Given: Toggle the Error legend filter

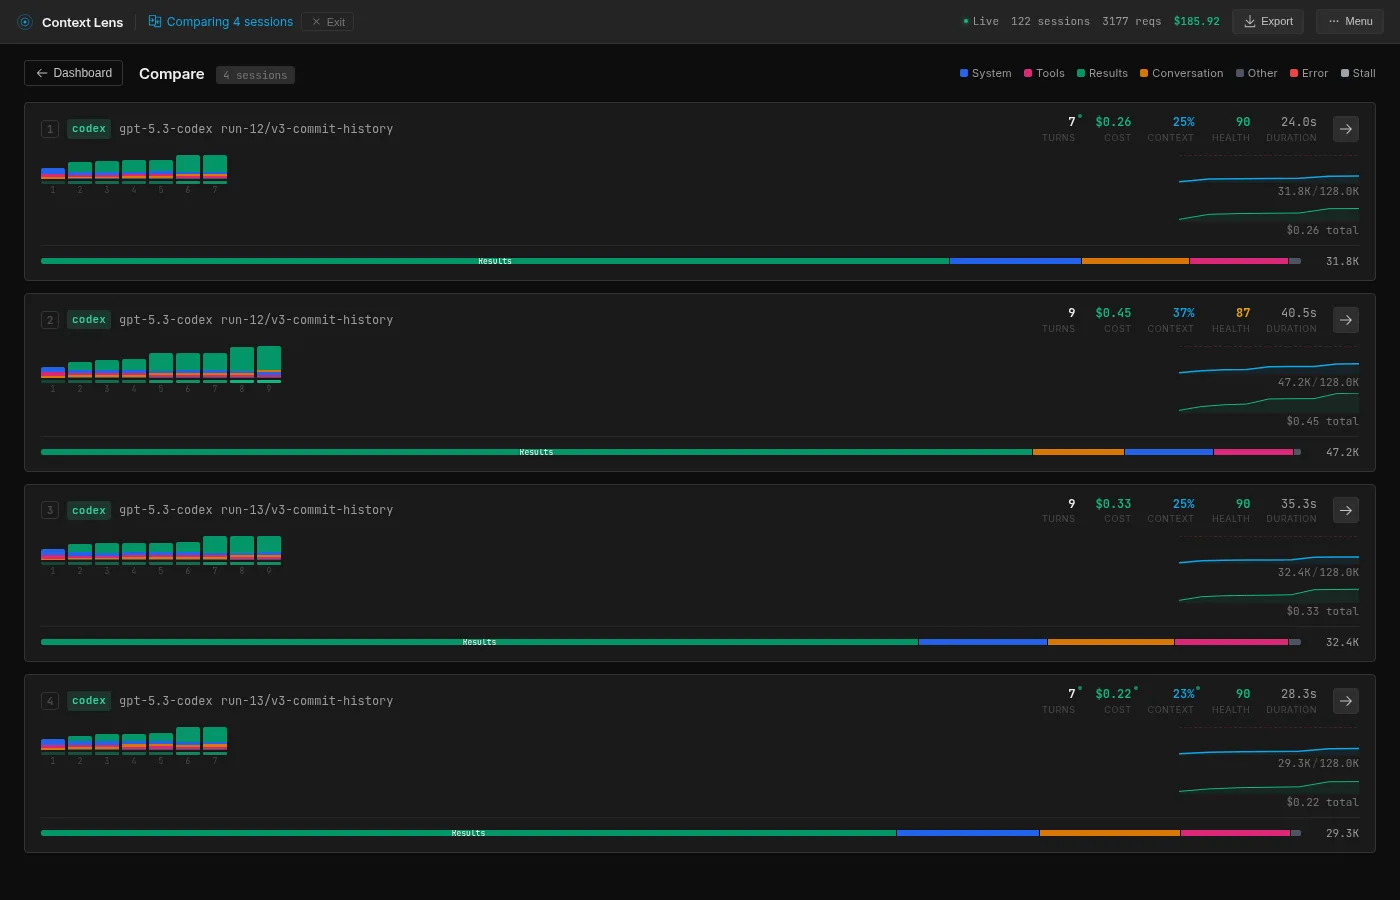Looking at the screenshot, I should [x=1308, y=73].
